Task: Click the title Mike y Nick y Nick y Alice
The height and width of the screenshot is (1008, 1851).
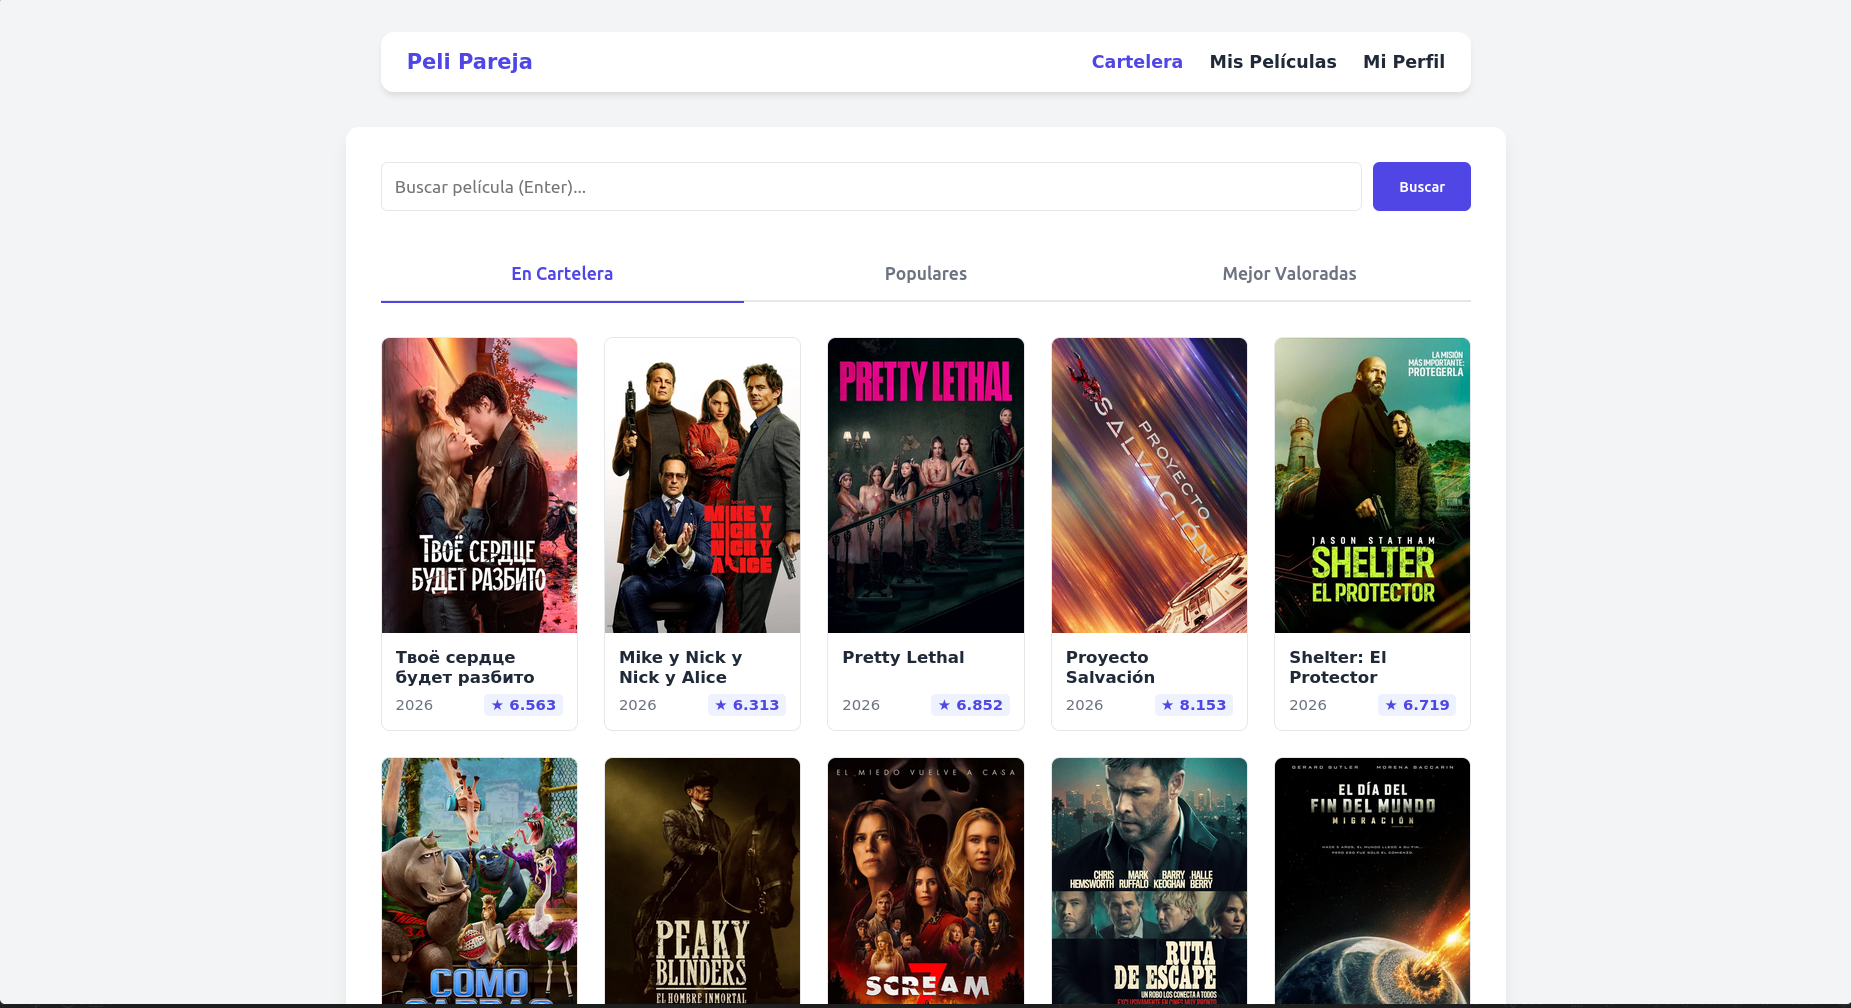Action: click(x=680, y=667)
